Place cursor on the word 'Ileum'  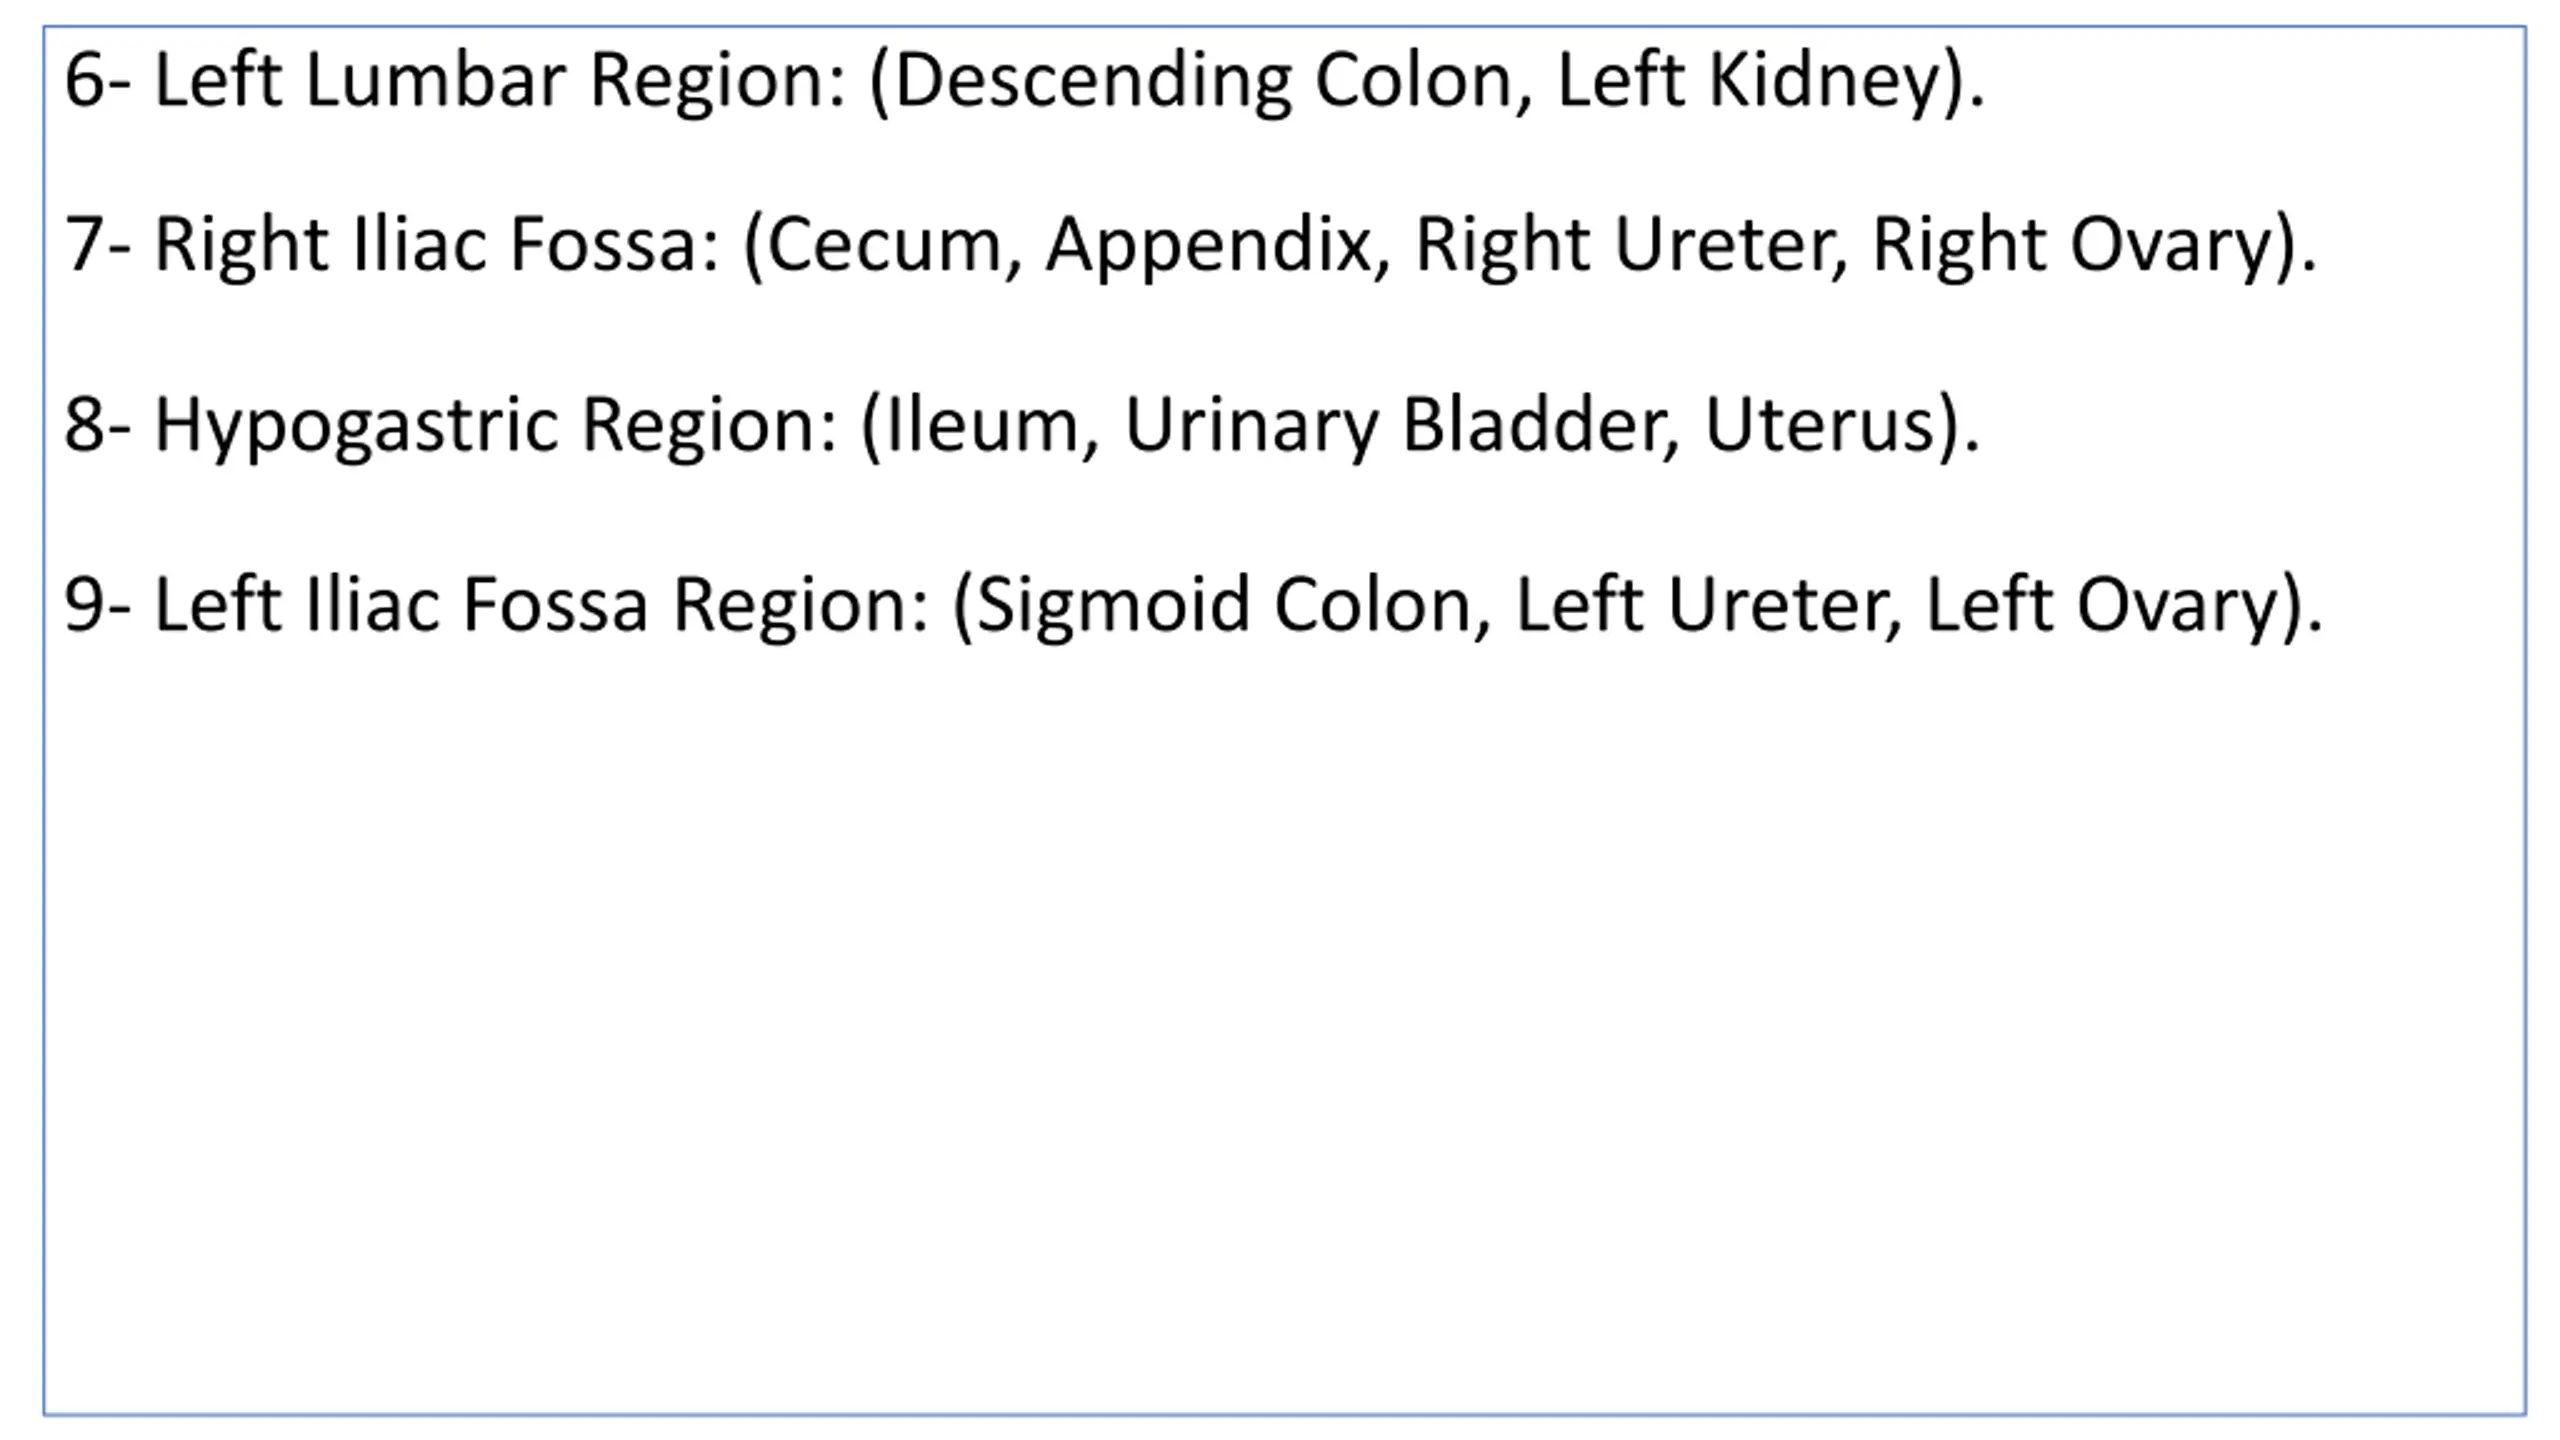[982, 425]
